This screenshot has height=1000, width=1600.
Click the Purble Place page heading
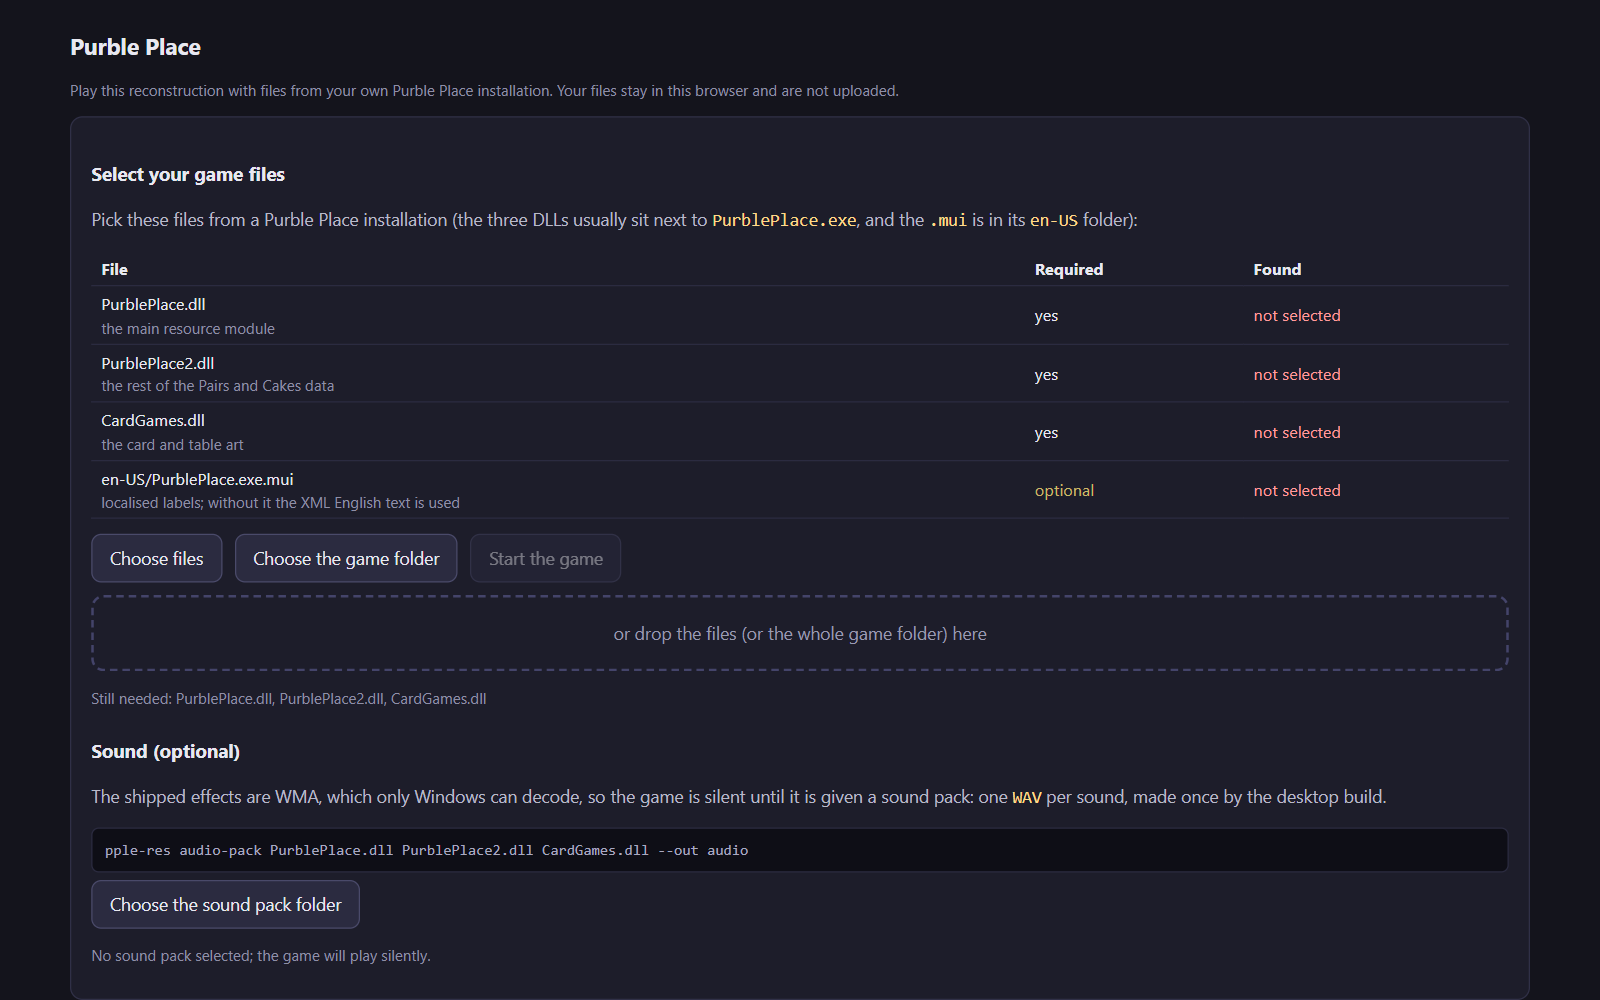pyautogui.click(x=135, y=47)
